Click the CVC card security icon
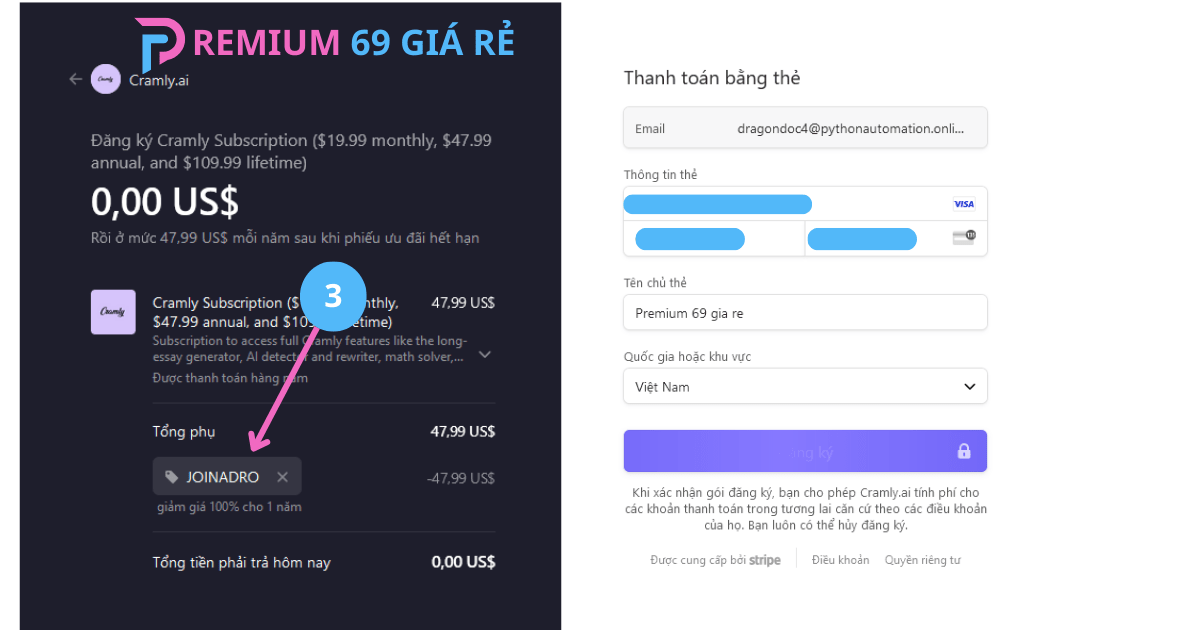1200x630 pixels. coord(963,238)
